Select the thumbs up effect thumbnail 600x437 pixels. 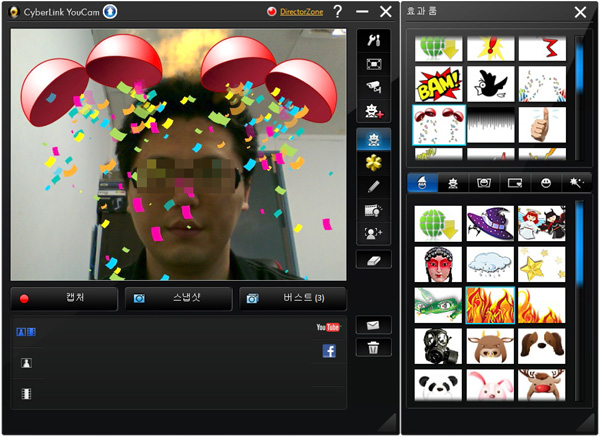point(542,125)
